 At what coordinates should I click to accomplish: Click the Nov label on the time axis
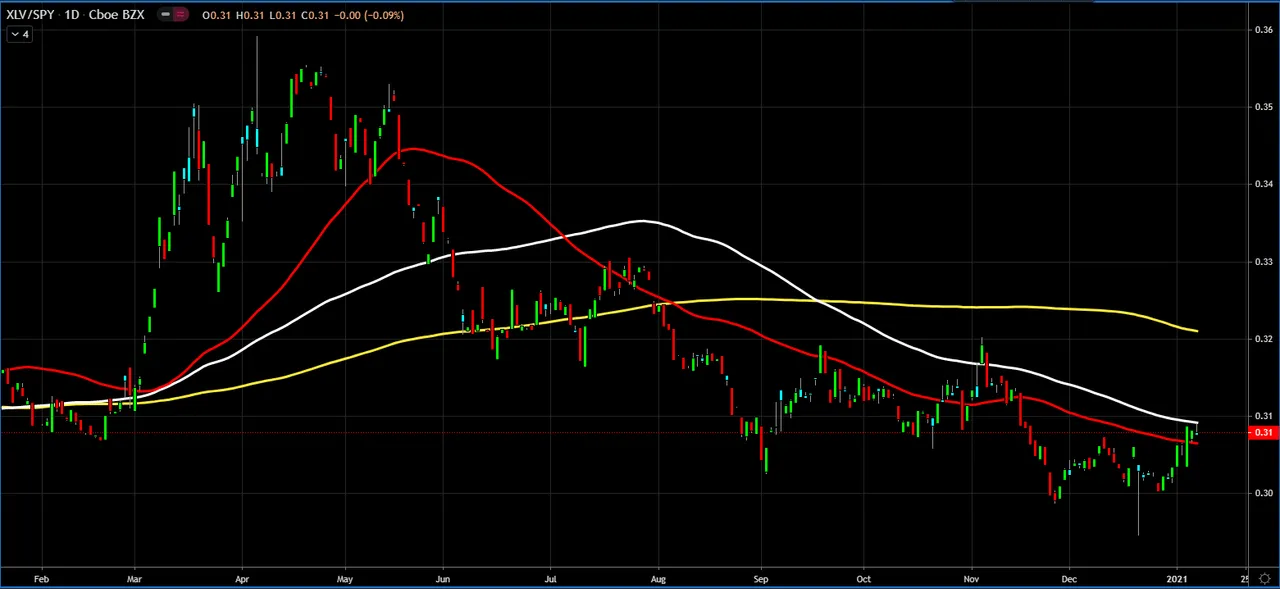(x=971, y=578)
